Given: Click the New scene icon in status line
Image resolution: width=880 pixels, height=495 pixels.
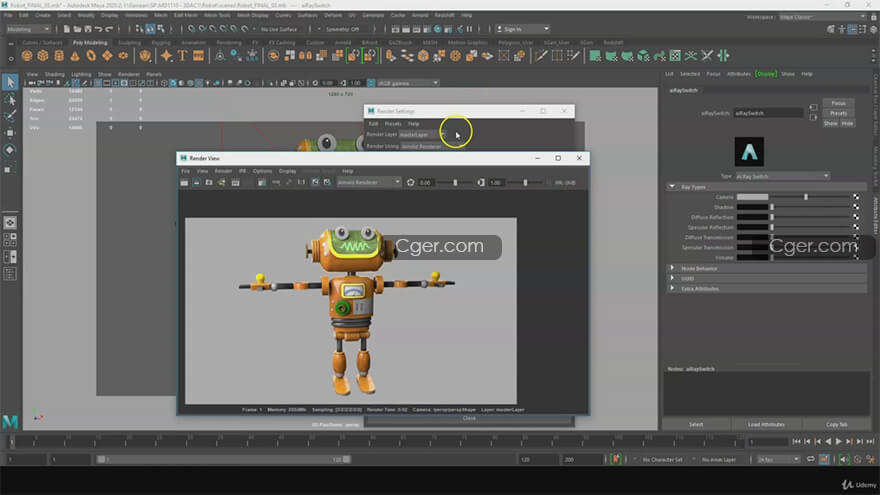Looking at the screenshot, I should [x=67, y=29].
